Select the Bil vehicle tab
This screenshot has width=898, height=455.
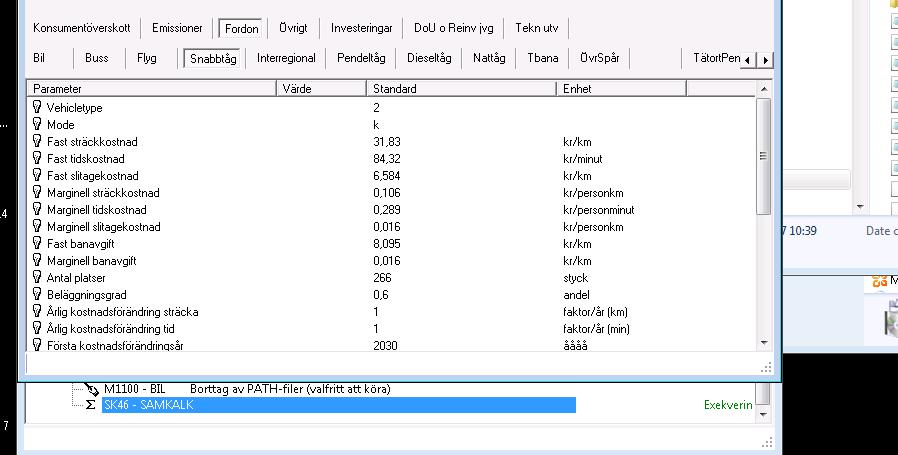39,58
